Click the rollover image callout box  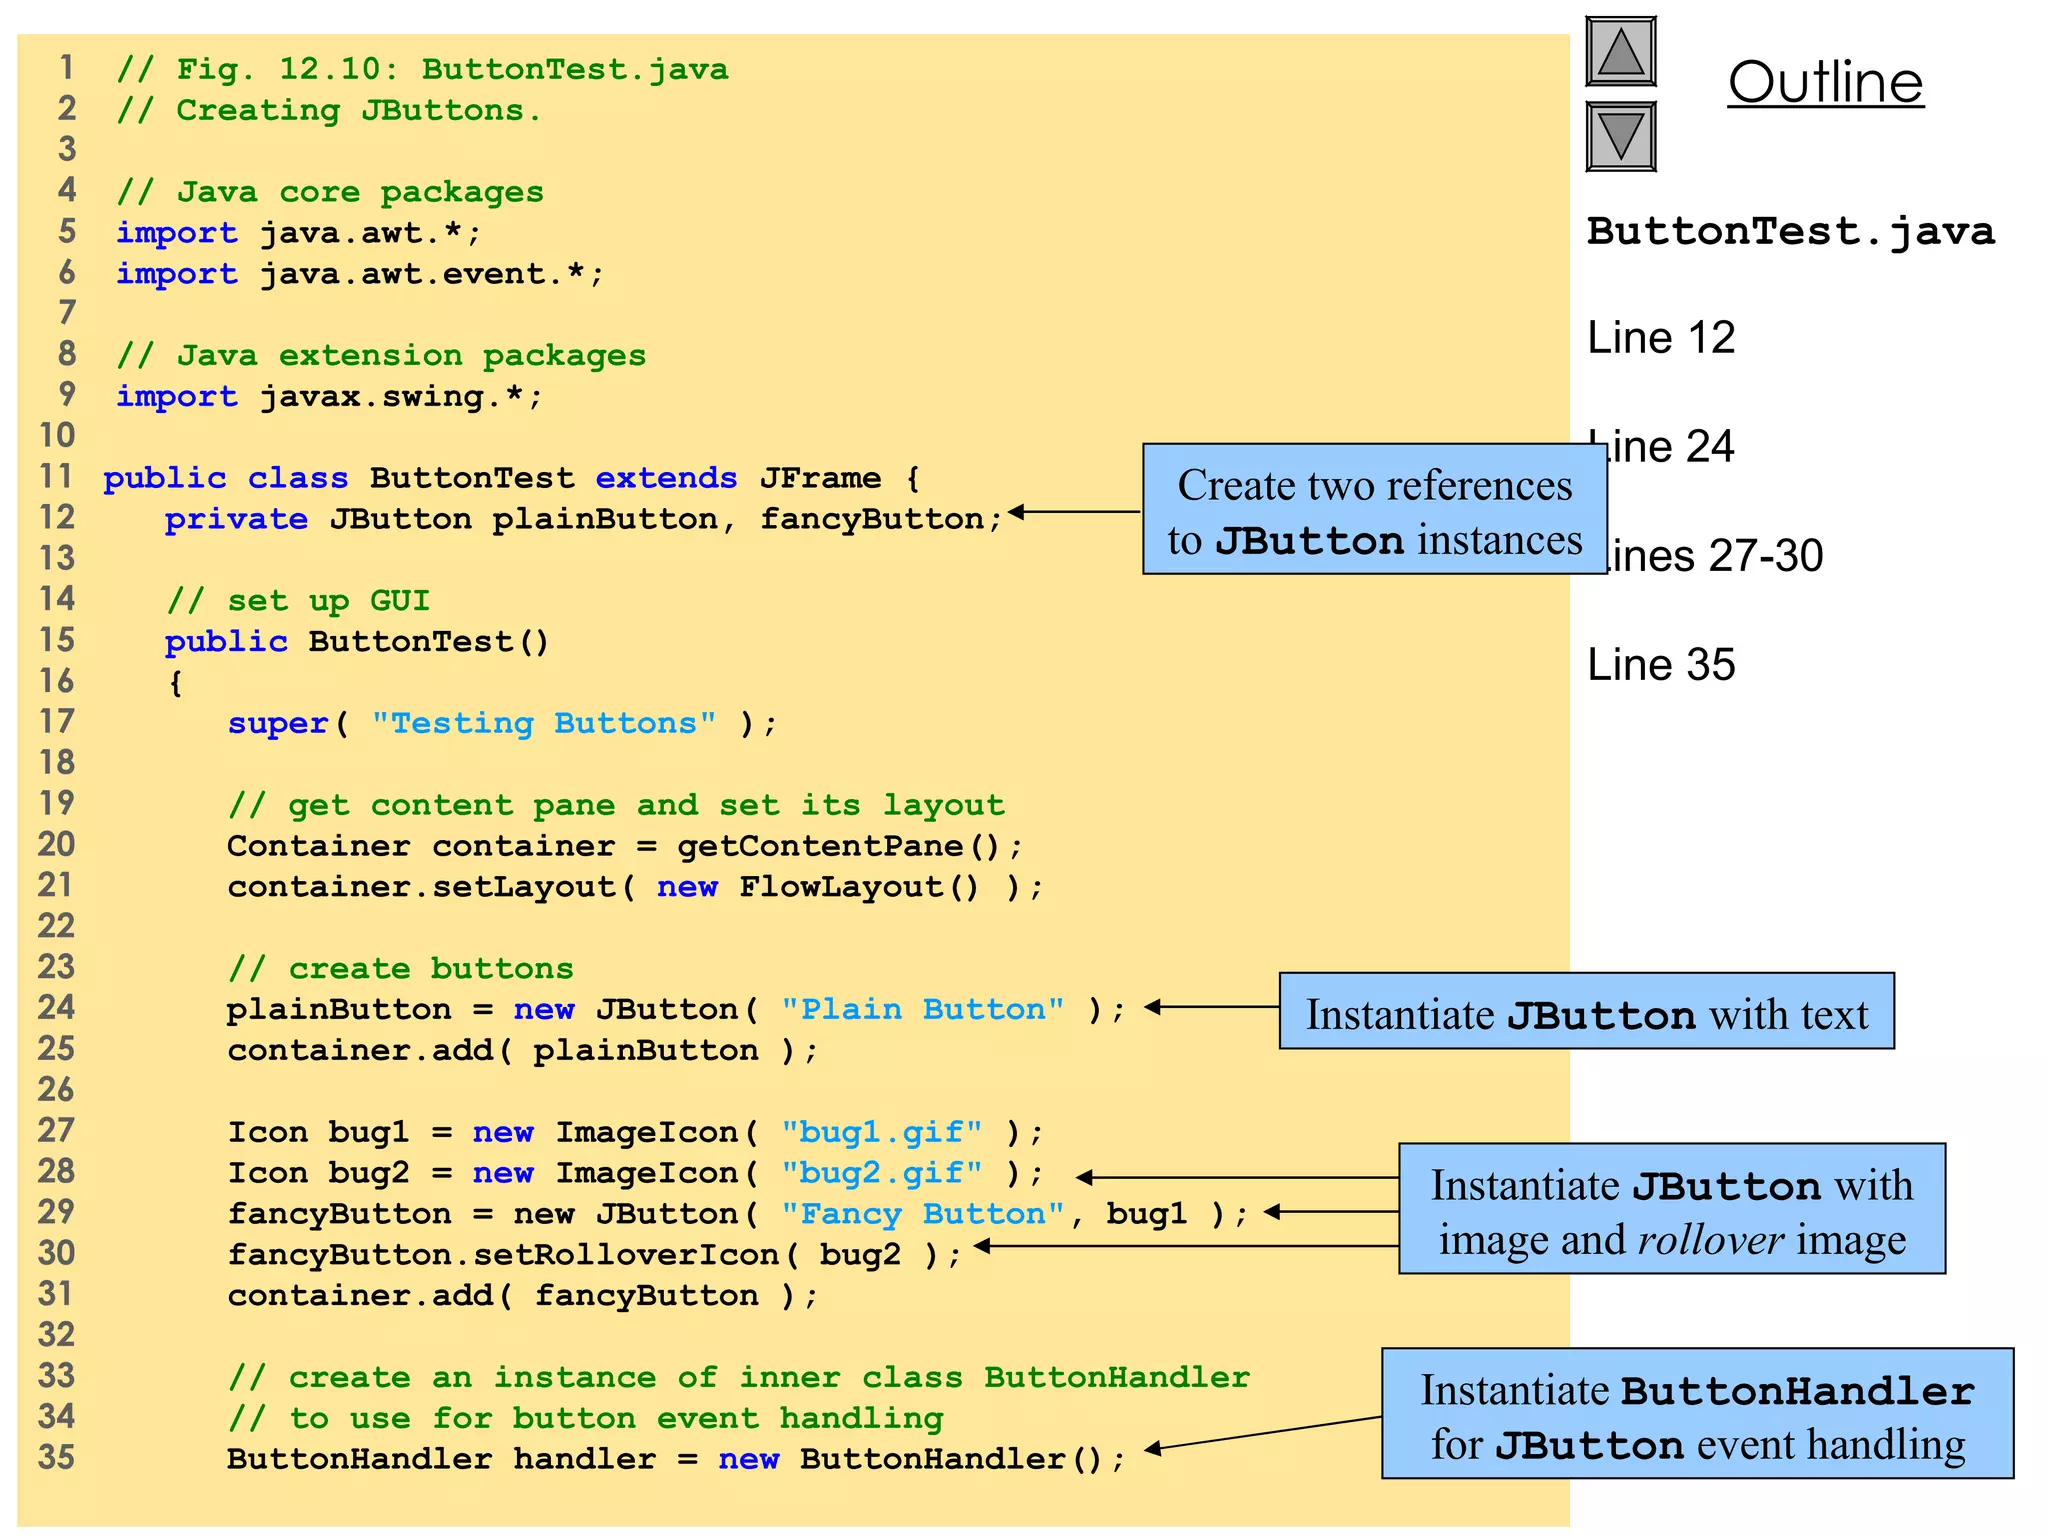(1671, 1210)
